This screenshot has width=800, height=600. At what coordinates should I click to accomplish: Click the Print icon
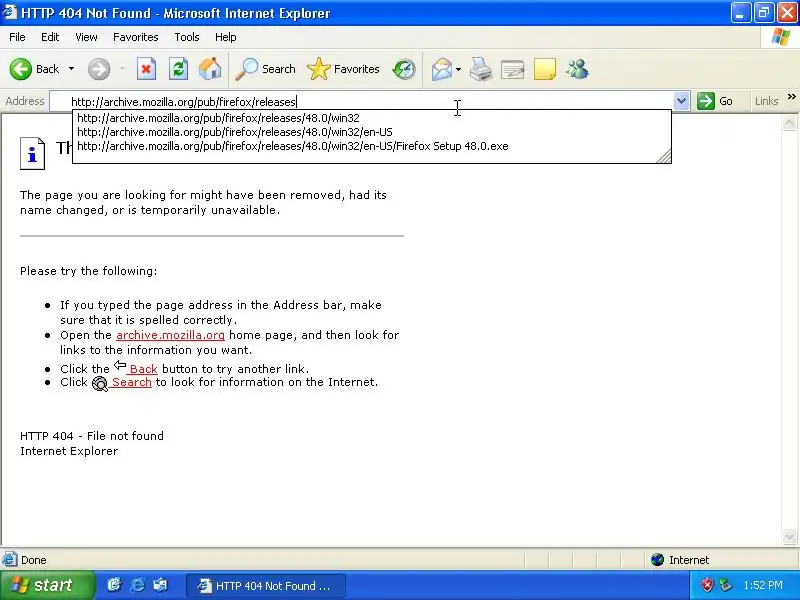coord(481,69)
